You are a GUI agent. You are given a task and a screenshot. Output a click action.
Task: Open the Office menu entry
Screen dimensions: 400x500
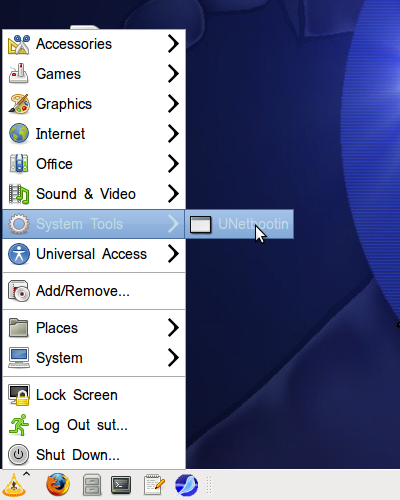pos(94,164)
